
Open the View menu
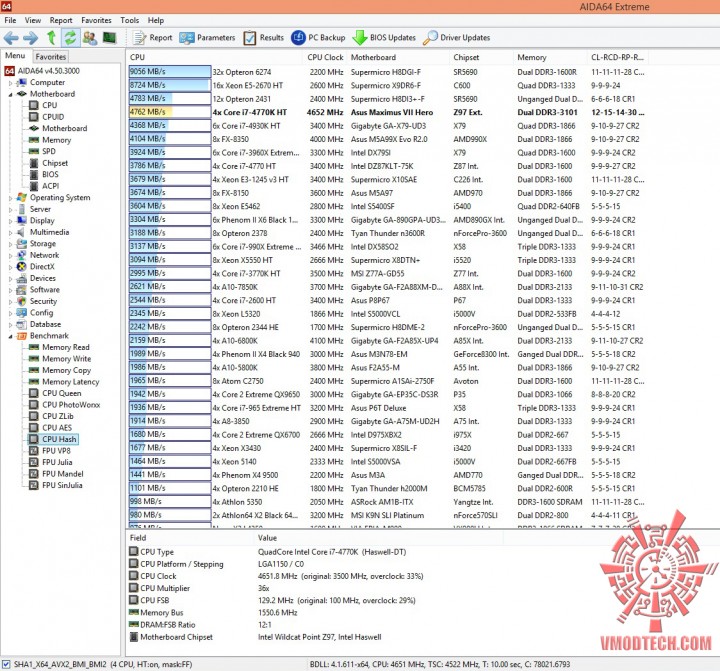(33, 20)
